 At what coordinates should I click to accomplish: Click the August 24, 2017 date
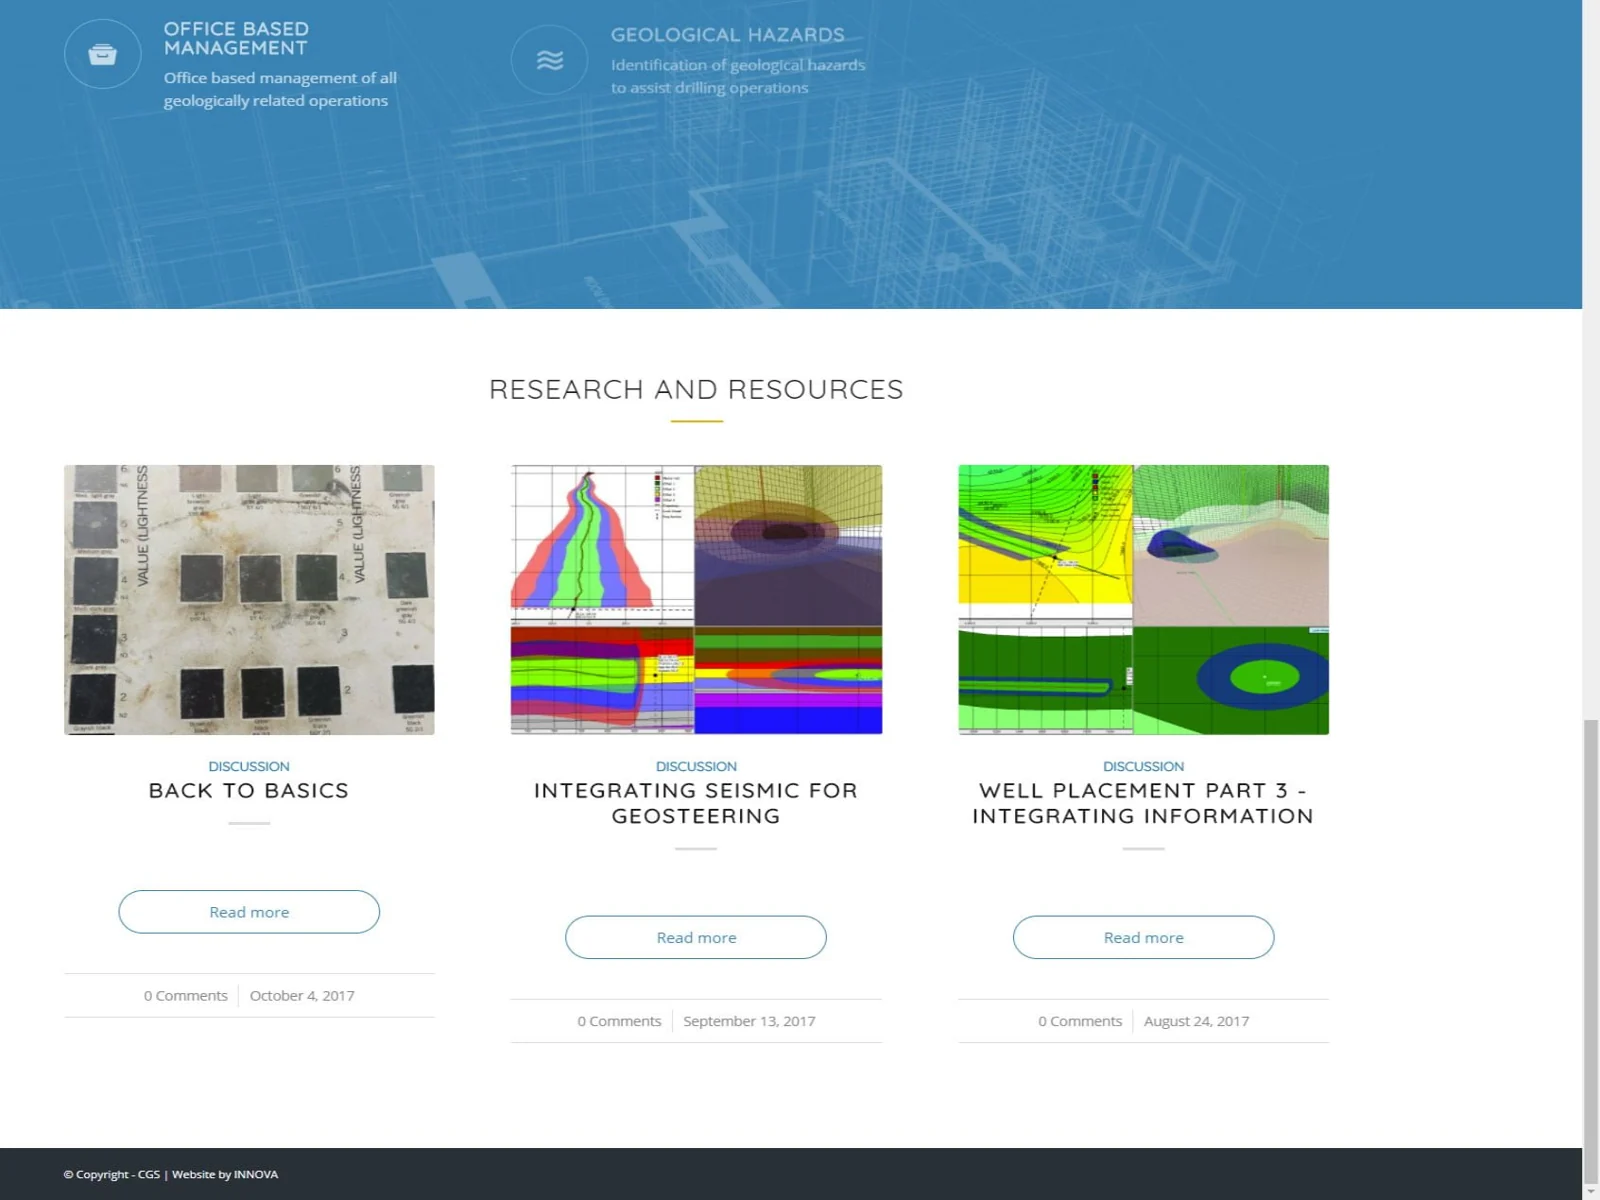(x=1196, y=1021)
